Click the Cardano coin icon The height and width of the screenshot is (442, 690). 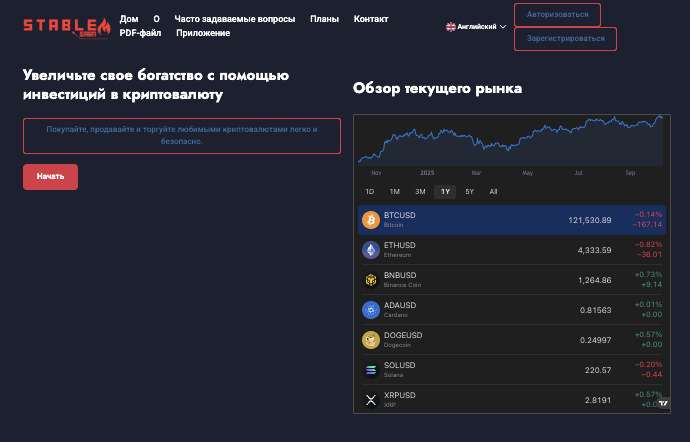[370, 310]
